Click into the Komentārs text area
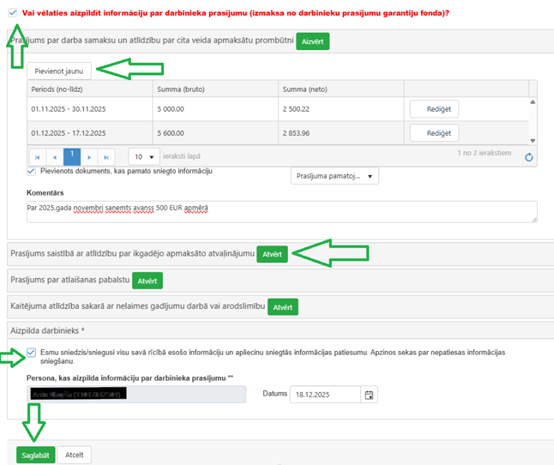 tap(282, 212)
